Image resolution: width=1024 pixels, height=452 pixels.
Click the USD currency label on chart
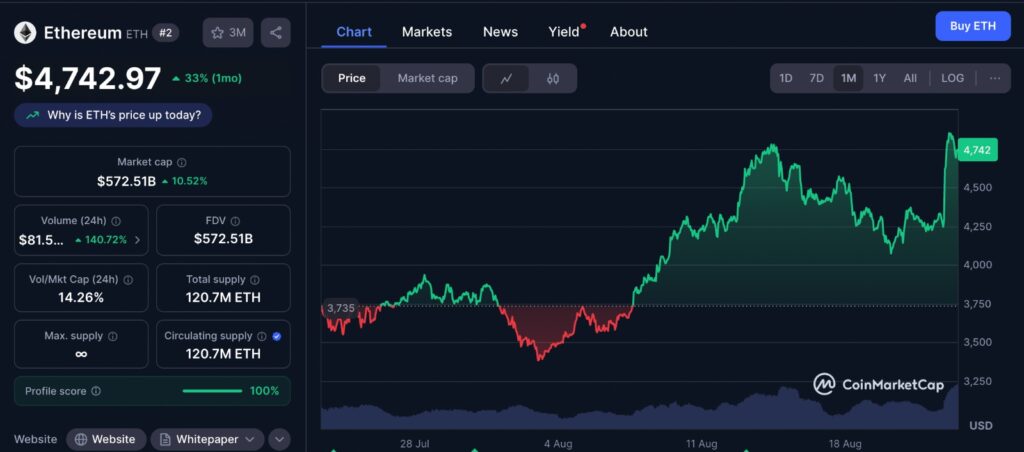tap(981, 426)
